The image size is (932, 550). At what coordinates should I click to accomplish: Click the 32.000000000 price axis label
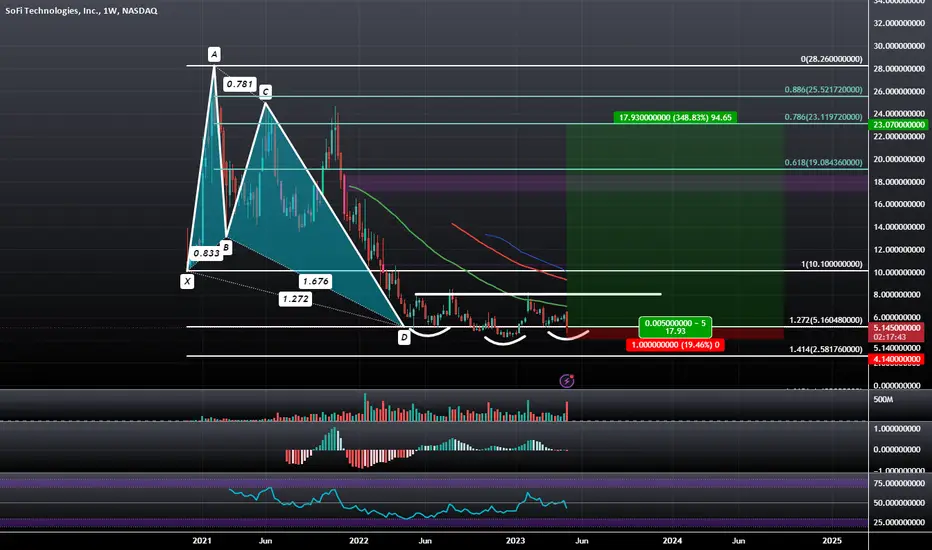899,23
